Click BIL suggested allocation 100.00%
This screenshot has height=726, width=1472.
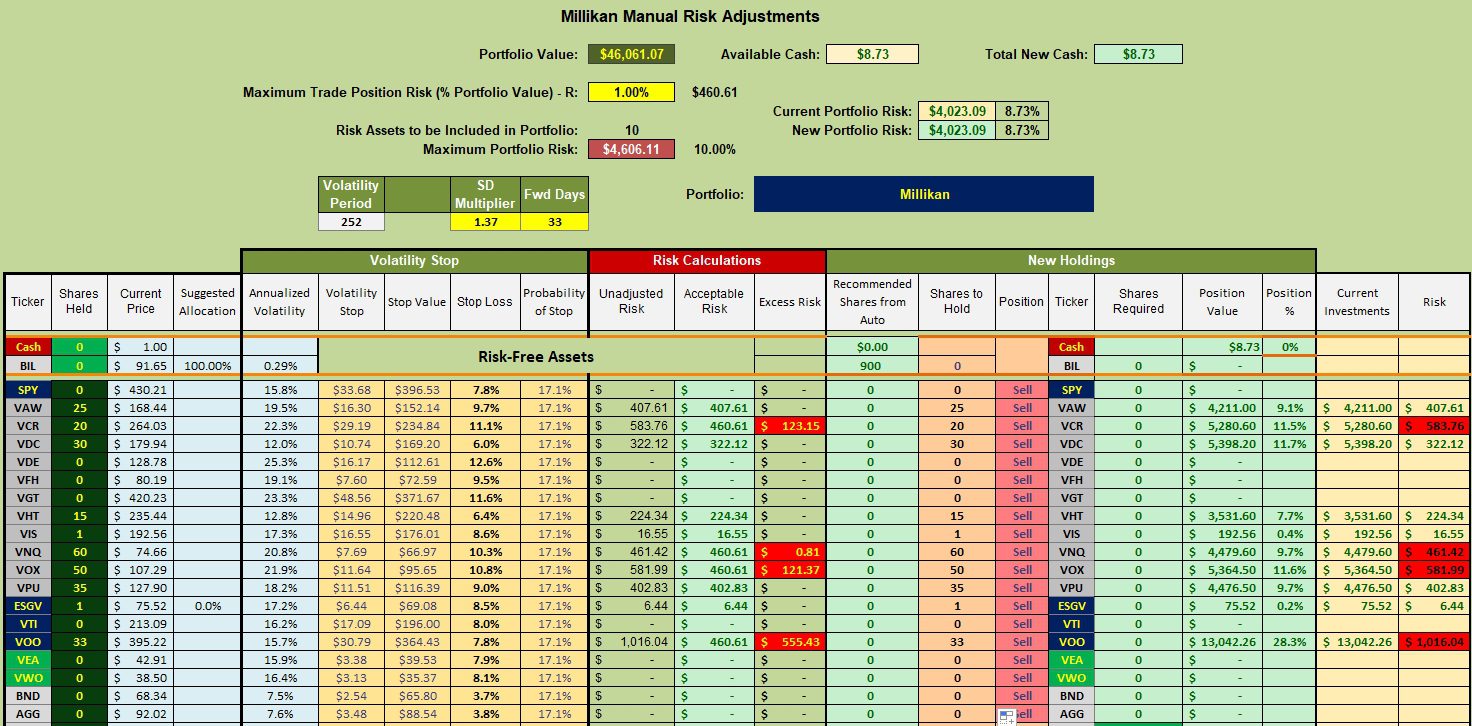click(208, 366)
